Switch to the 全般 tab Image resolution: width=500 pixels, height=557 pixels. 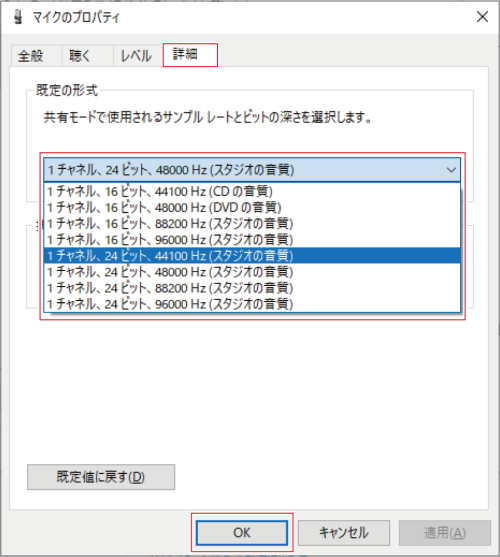coord(31,56)
